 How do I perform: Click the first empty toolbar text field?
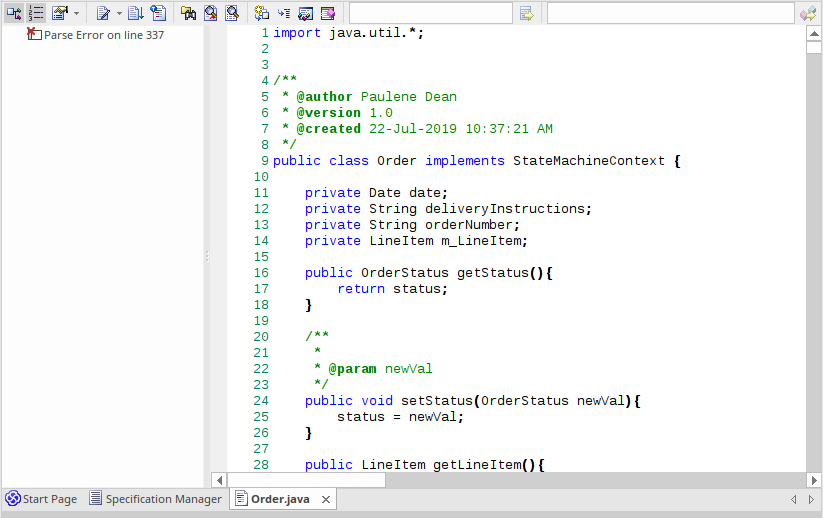coord(430,13)
